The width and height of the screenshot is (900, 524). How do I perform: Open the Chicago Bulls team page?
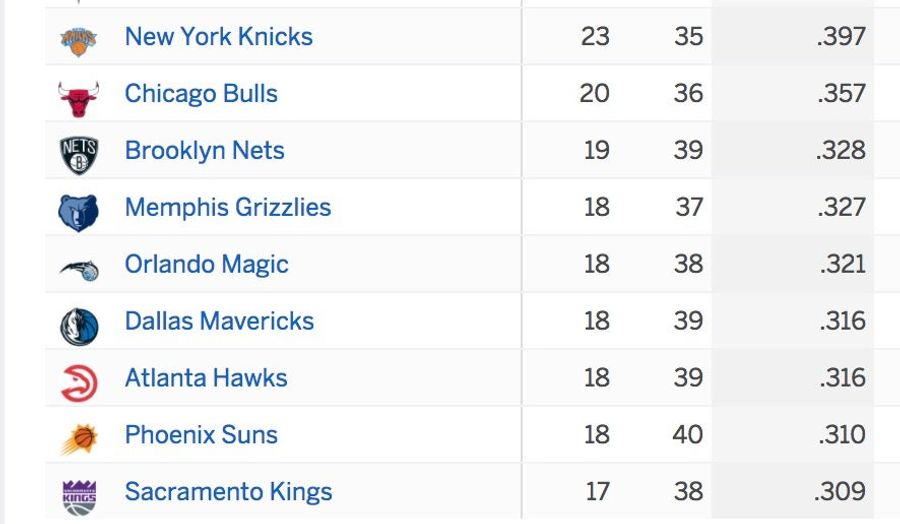(201, 94)
